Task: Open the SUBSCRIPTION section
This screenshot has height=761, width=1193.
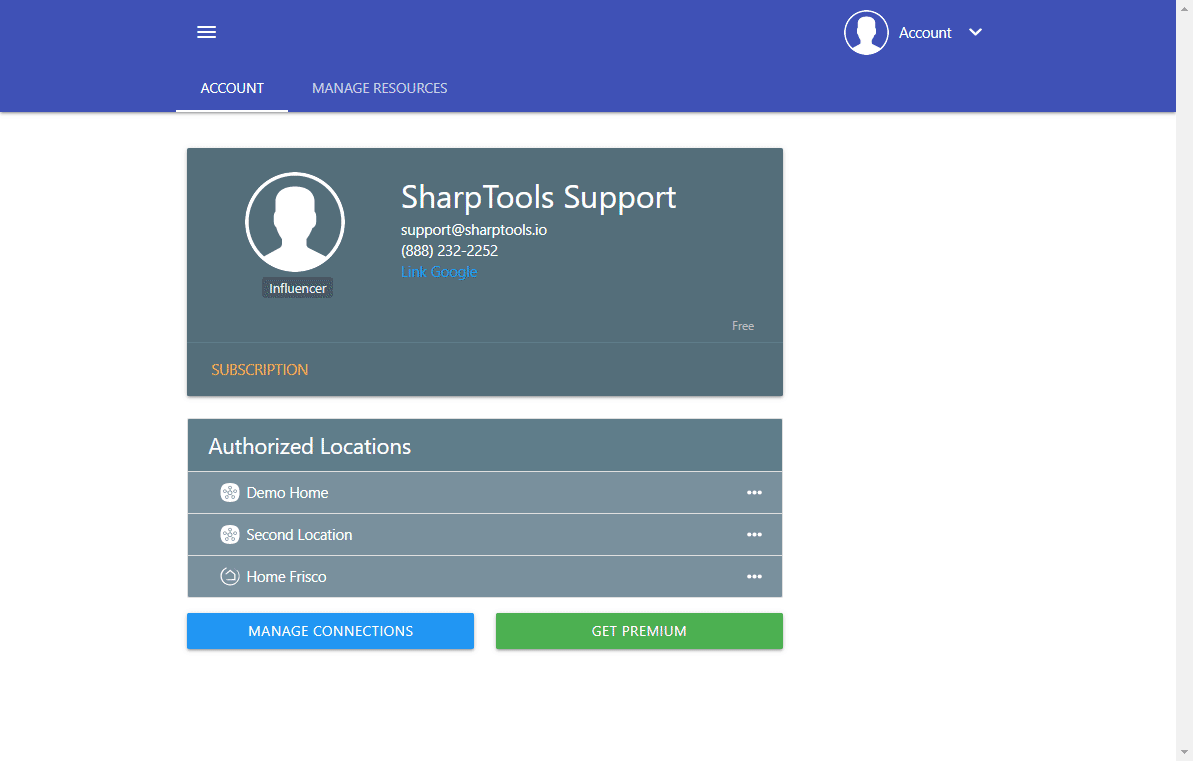Action: point(259,370)
